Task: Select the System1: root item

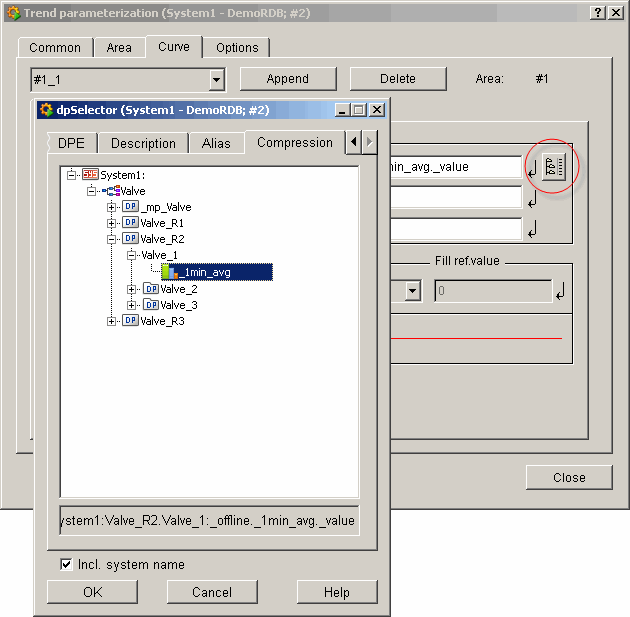Action: pyautogui.click(x=123, y=175)
